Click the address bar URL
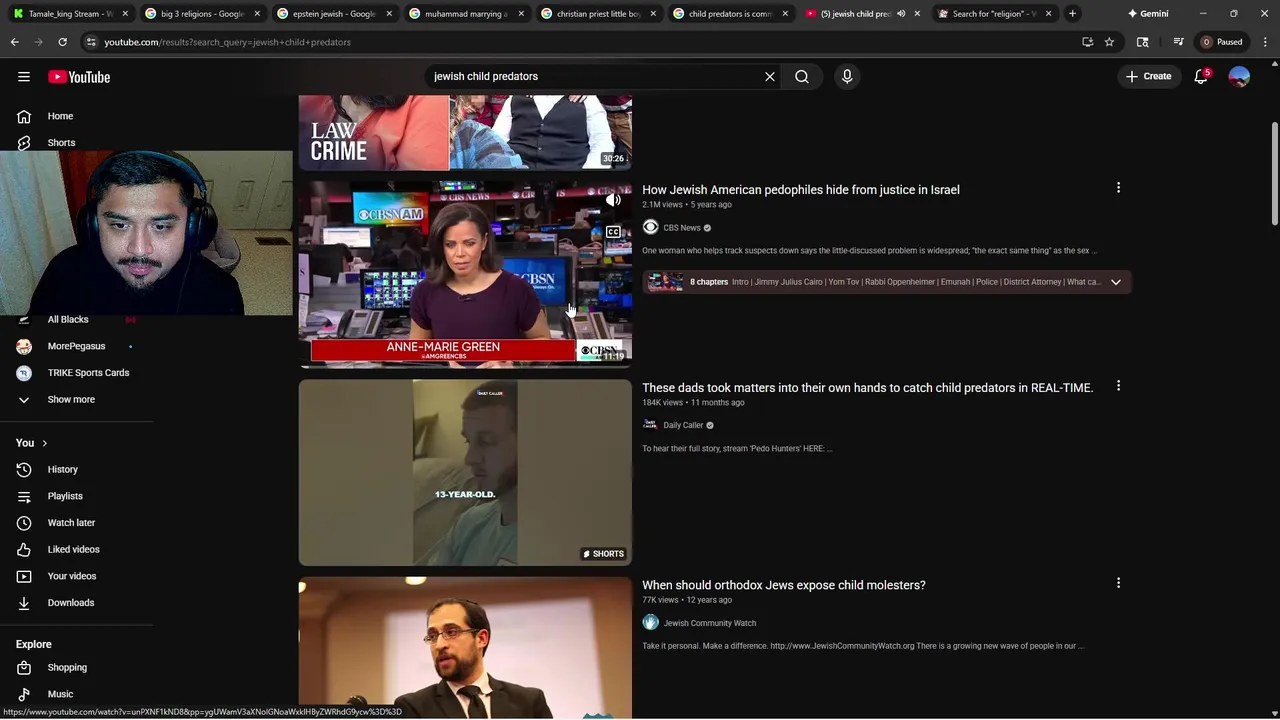Image resolution: width=1280 pixels, height=720 pixels. point(227,42)
